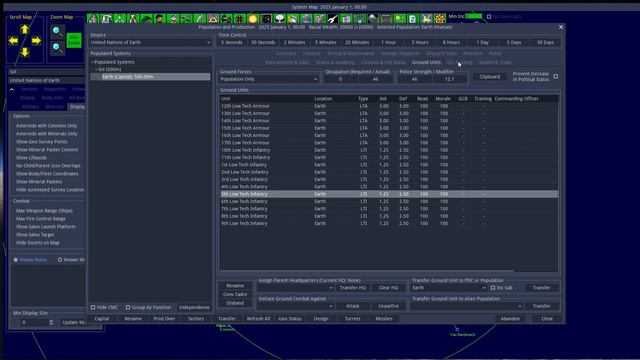The height and width of the screenshot is (360, 640).
Task: Collapse the sidebar tabs chevron
Action: tap(12, 89)
